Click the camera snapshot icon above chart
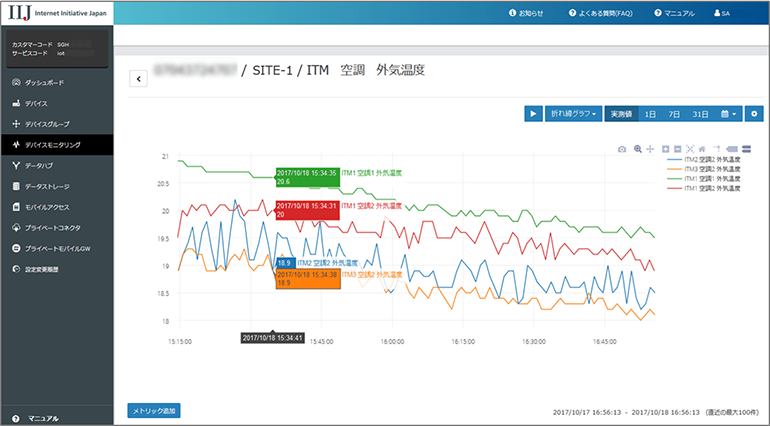 point(622,148)
